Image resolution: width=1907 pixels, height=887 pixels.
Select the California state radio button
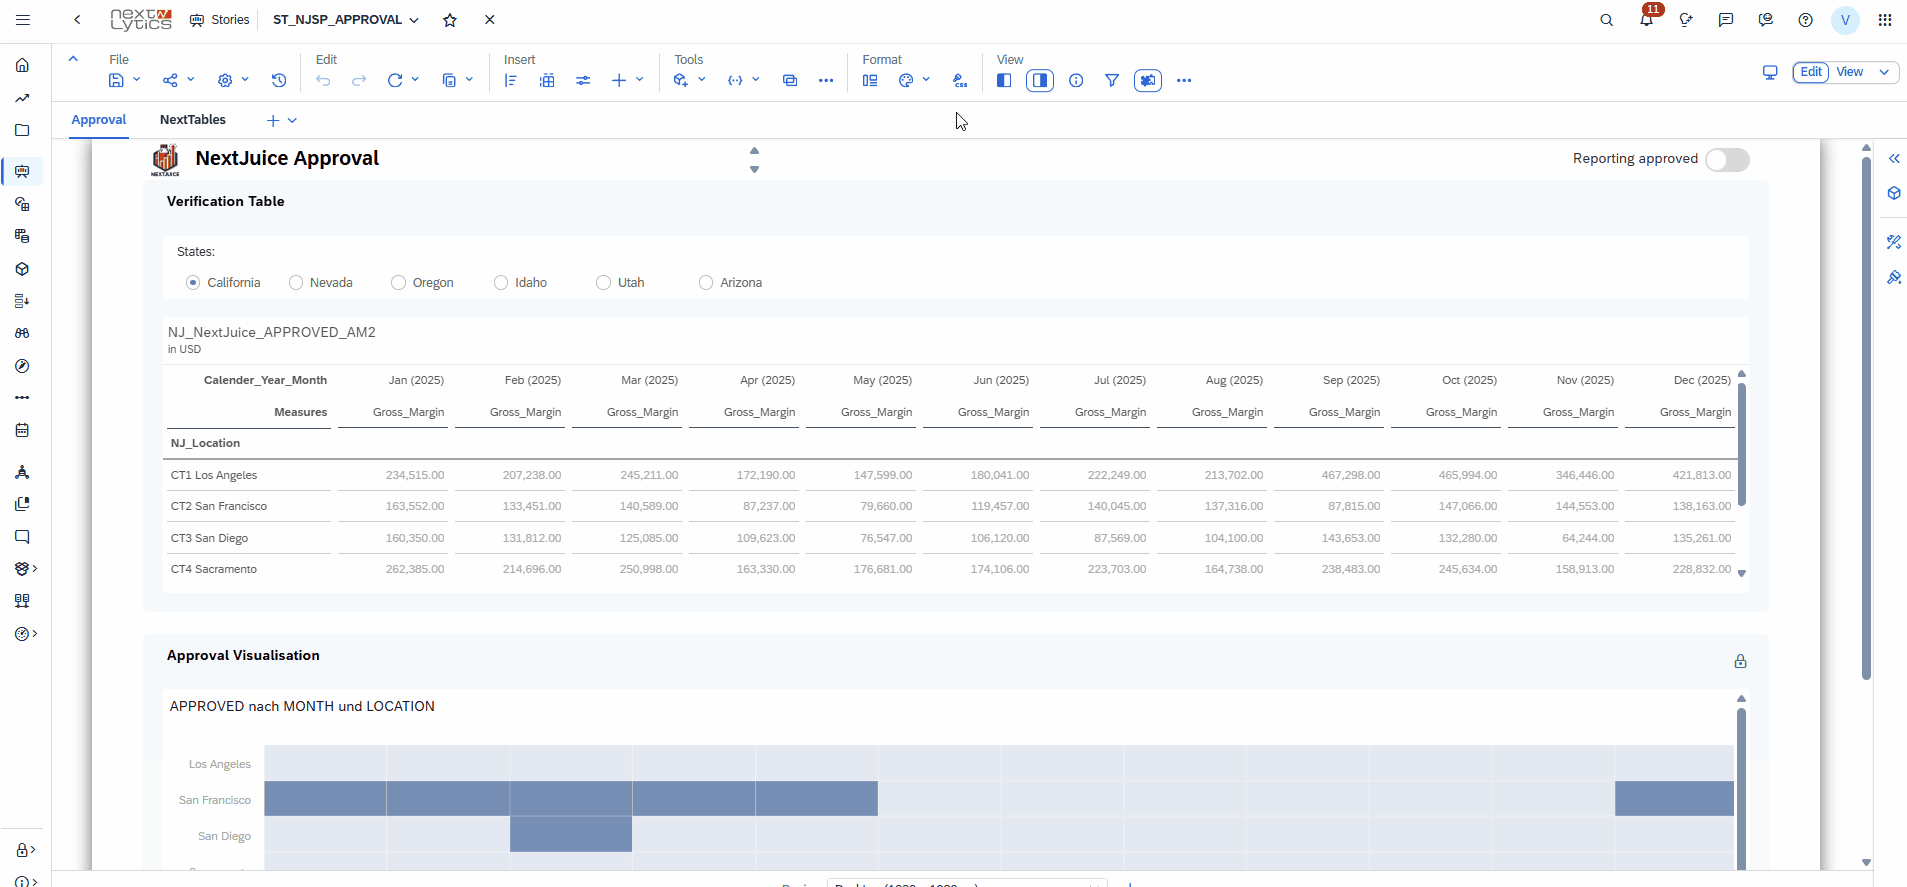193,283
